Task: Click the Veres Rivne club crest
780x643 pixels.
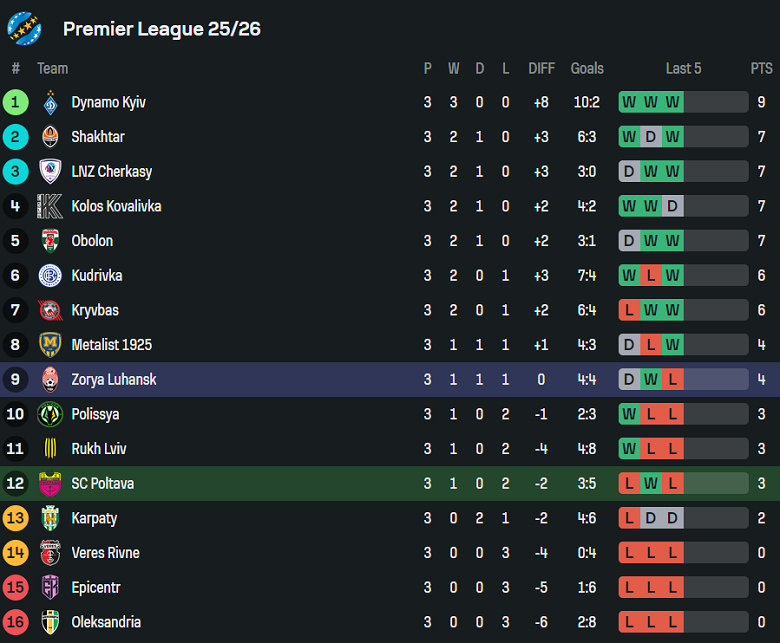Action: pos(50,553)
